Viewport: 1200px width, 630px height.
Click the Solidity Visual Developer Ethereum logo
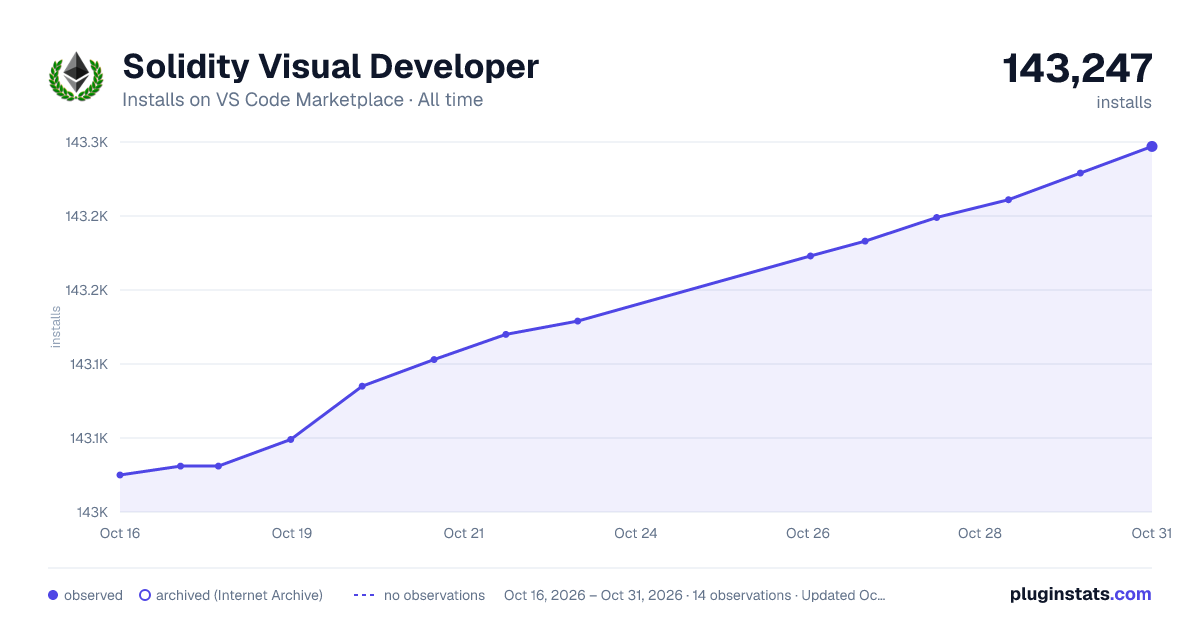tap(76, 77)
